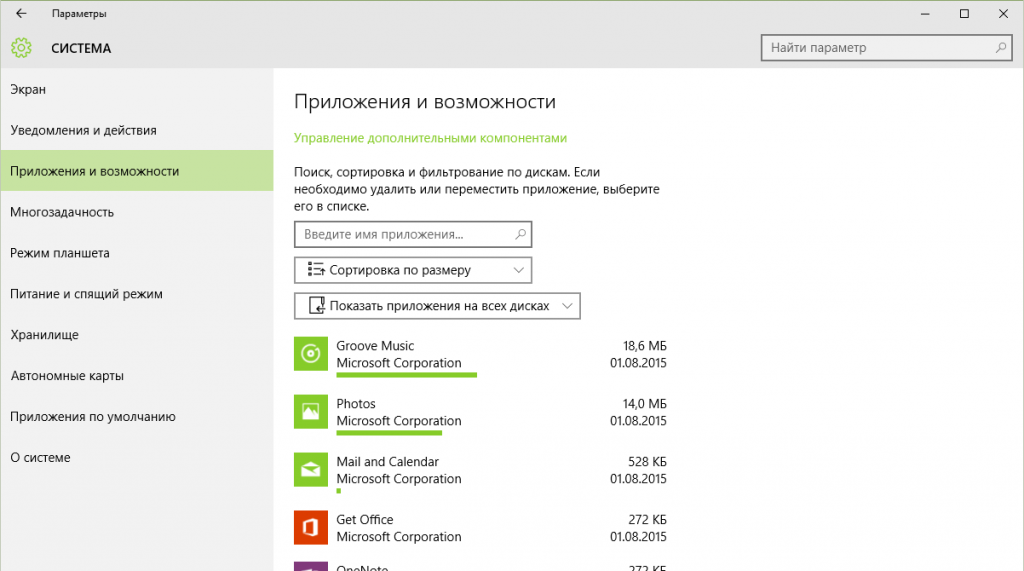
Task: Click the 18,6 МБ size value
Action: coord(645,346)
